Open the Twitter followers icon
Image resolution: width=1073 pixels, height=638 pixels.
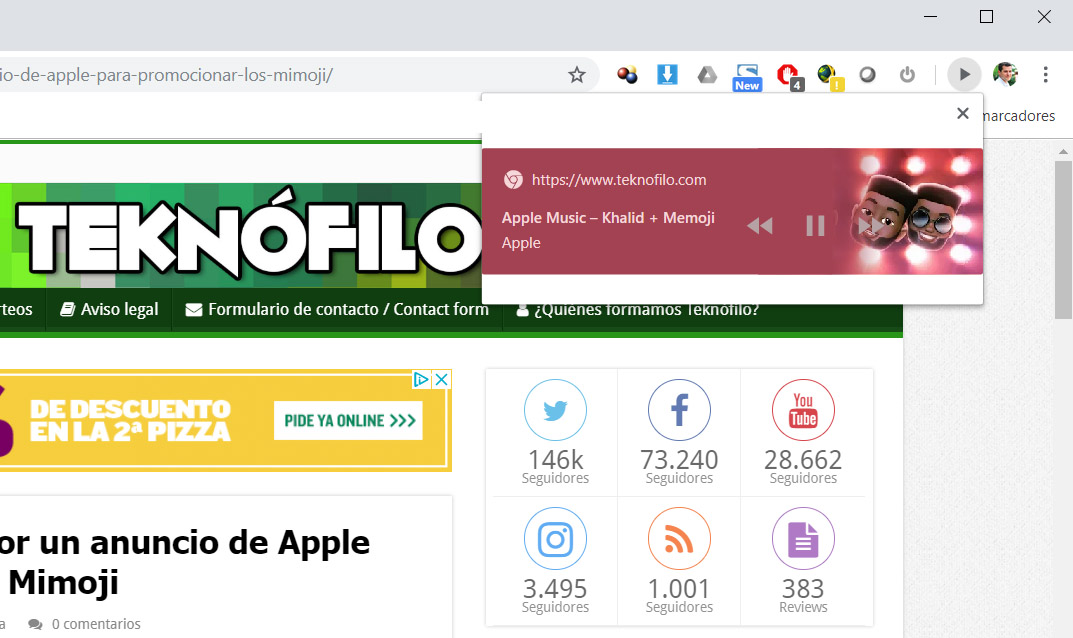click(555, 410)
